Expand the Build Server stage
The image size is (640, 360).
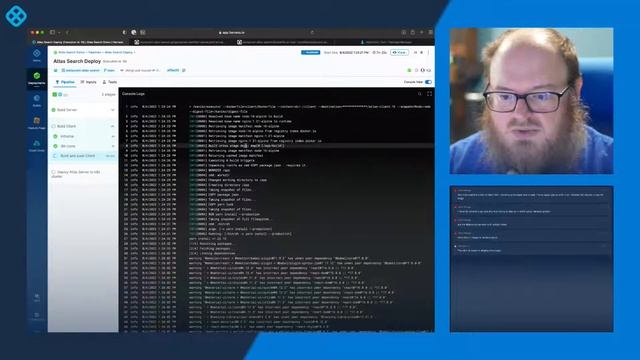(113, 110)
